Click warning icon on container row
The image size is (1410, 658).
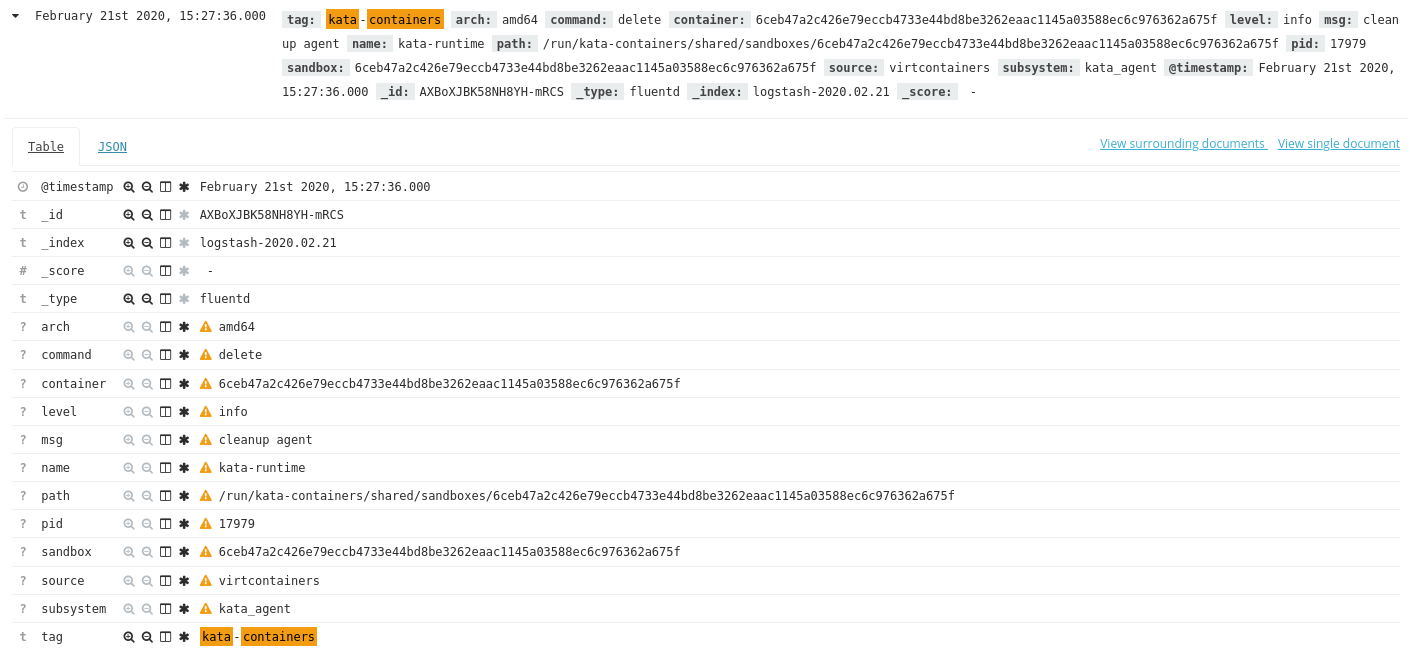(206, 384)
